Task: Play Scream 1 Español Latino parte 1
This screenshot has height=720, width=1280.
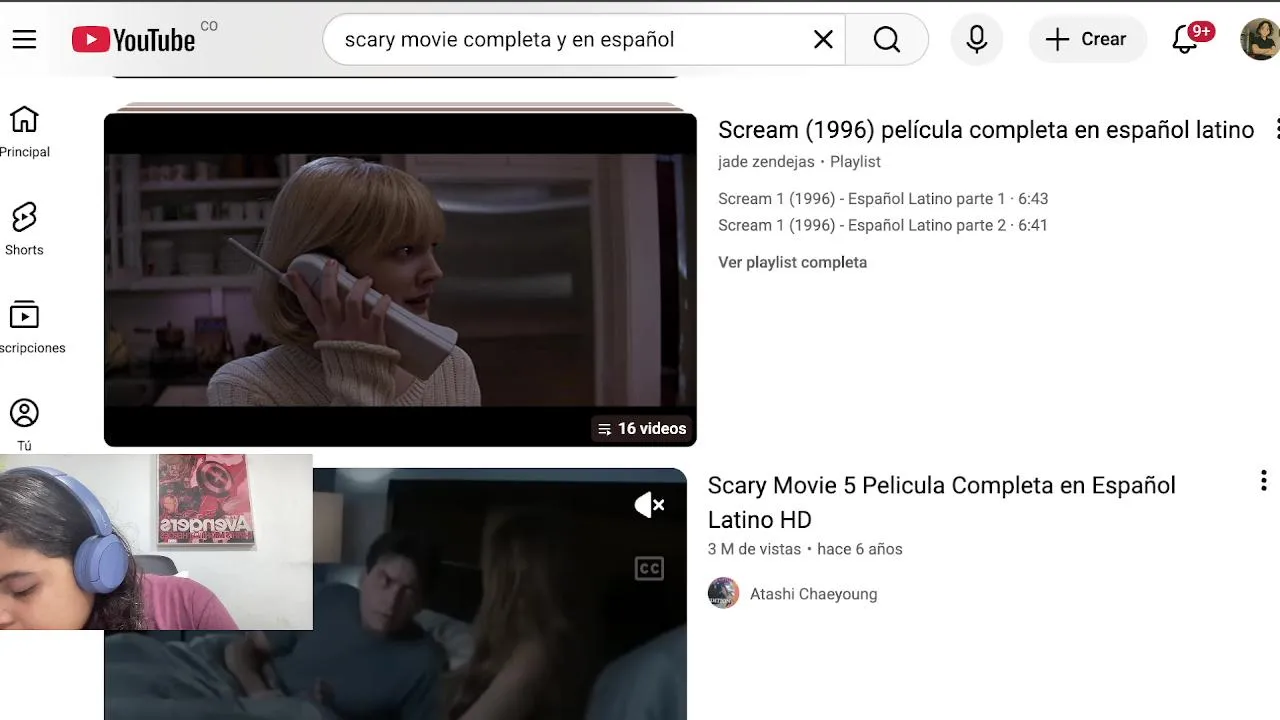Action: pos(883,199)
